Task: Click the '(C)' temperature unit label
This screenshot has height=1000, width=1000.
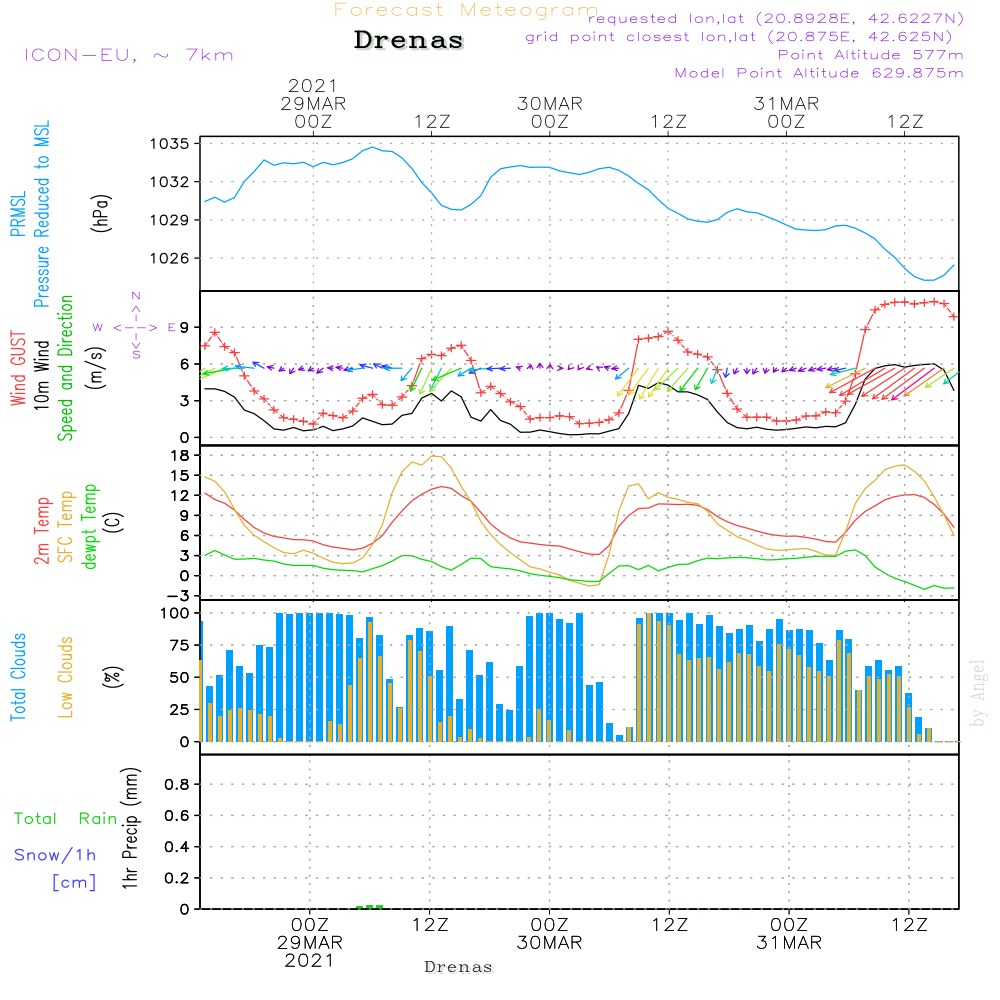Action: tap(113, 522)
